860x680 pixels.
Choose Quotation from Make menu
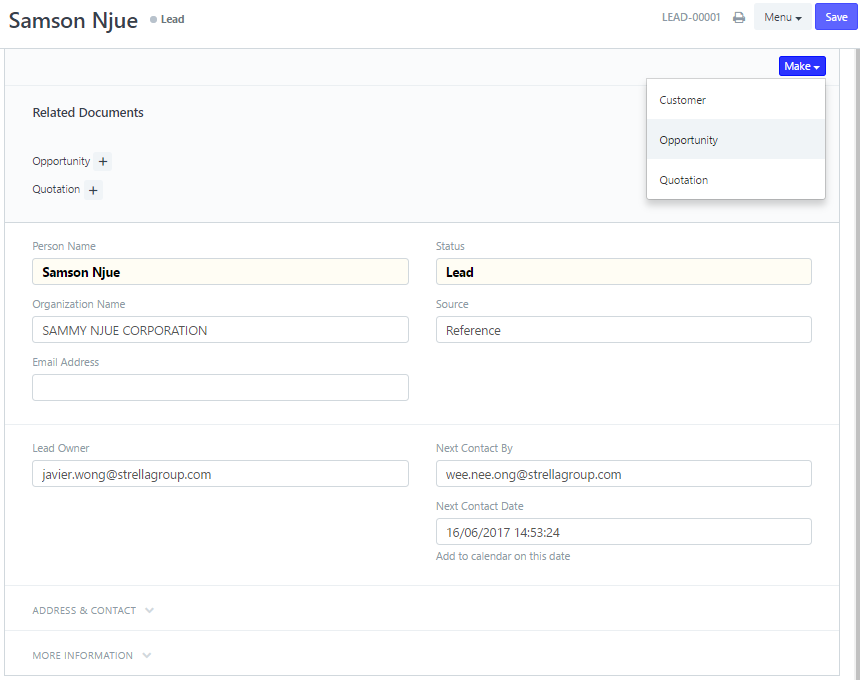pos(735,180)
